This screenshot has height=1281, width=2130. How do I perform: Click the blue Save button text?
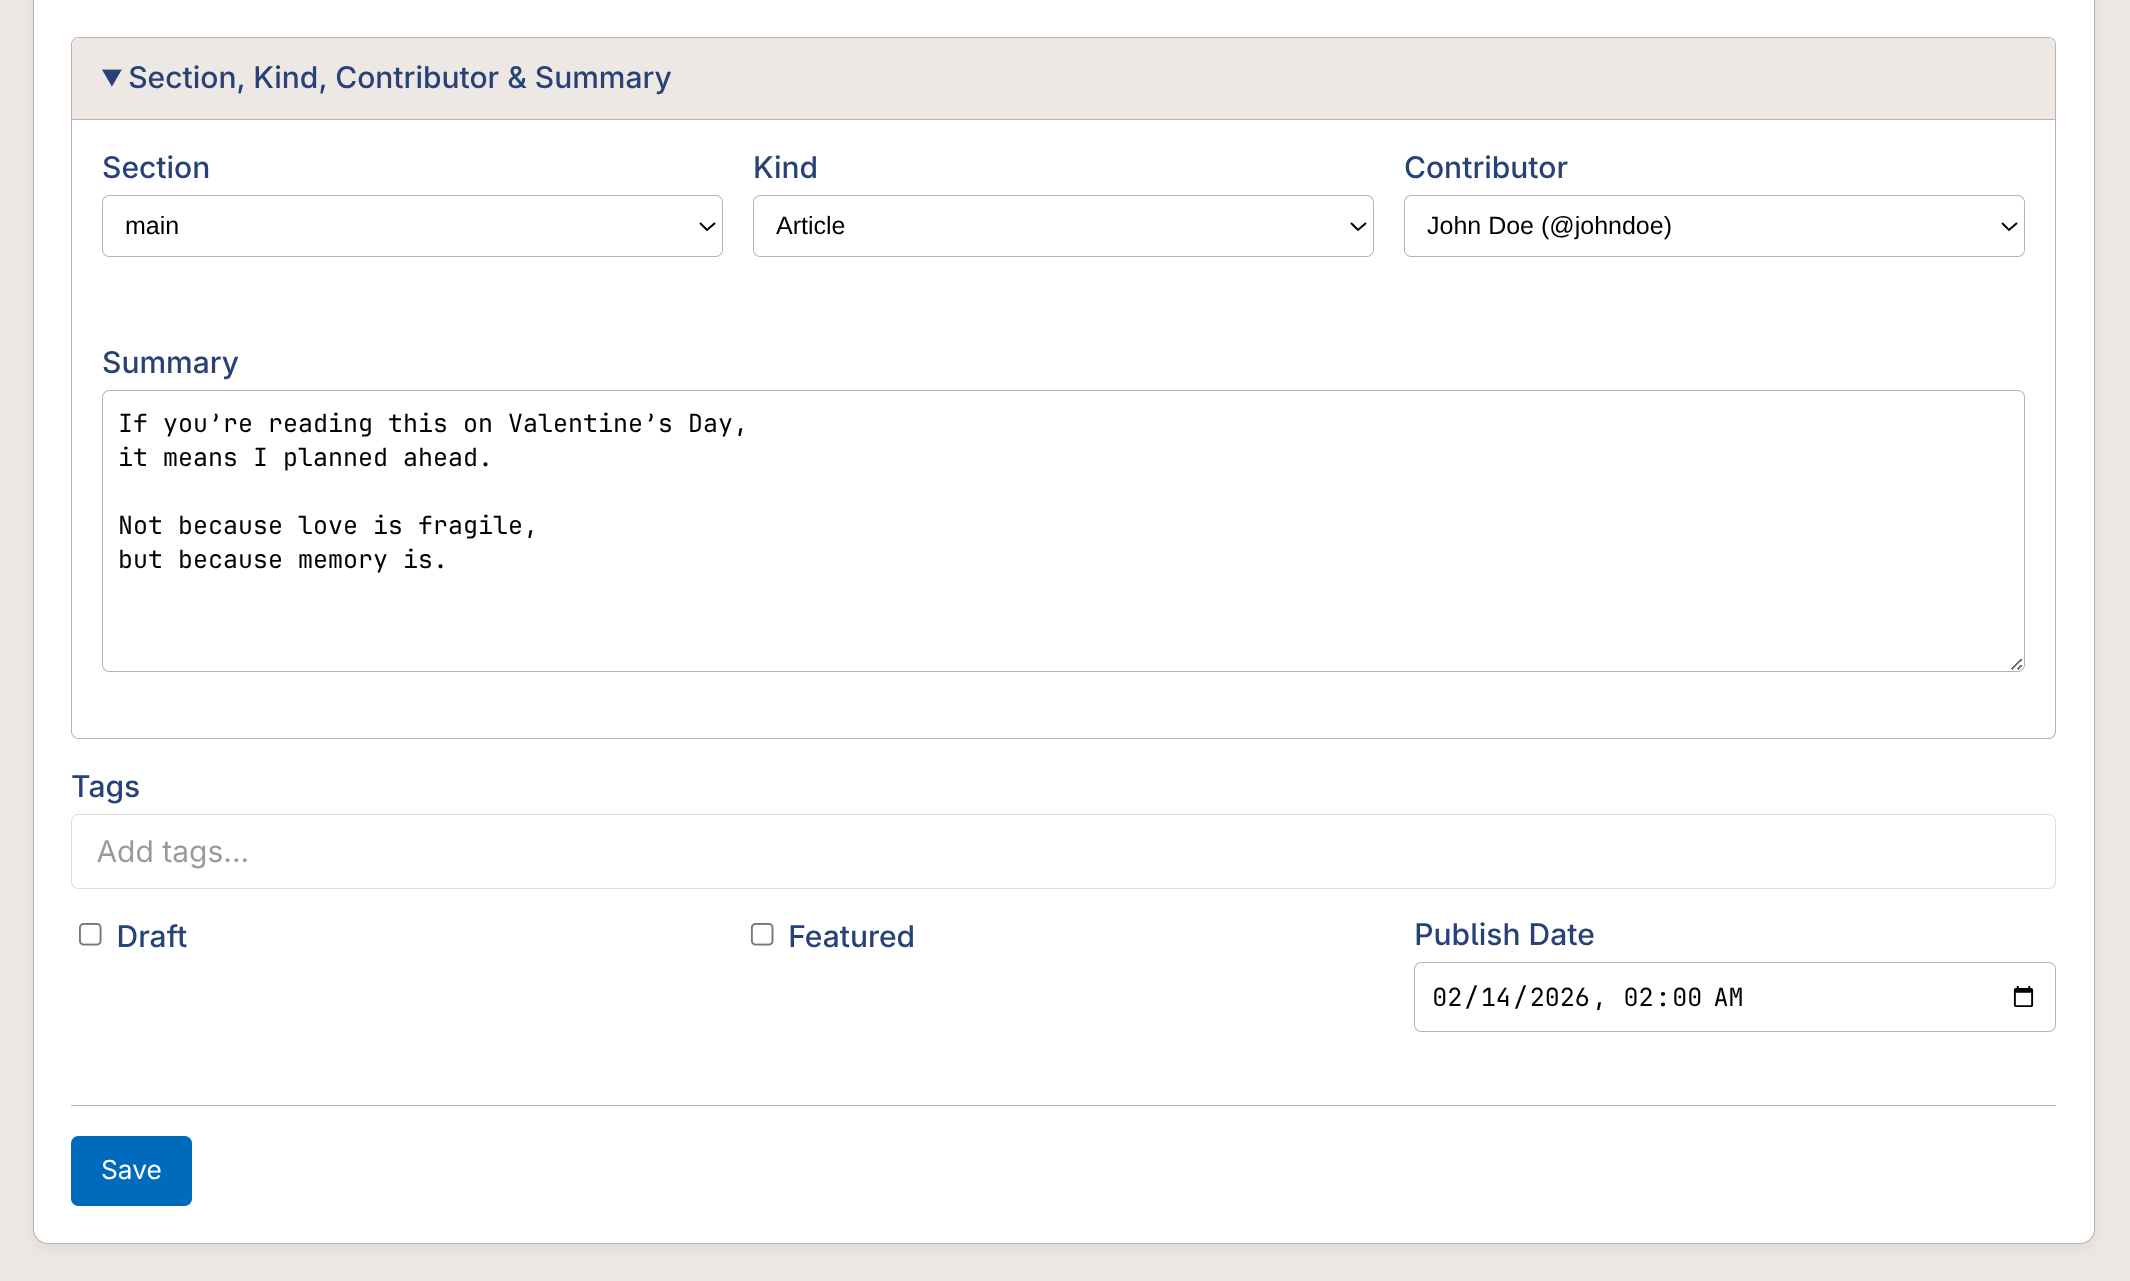tap(130, 1170)
